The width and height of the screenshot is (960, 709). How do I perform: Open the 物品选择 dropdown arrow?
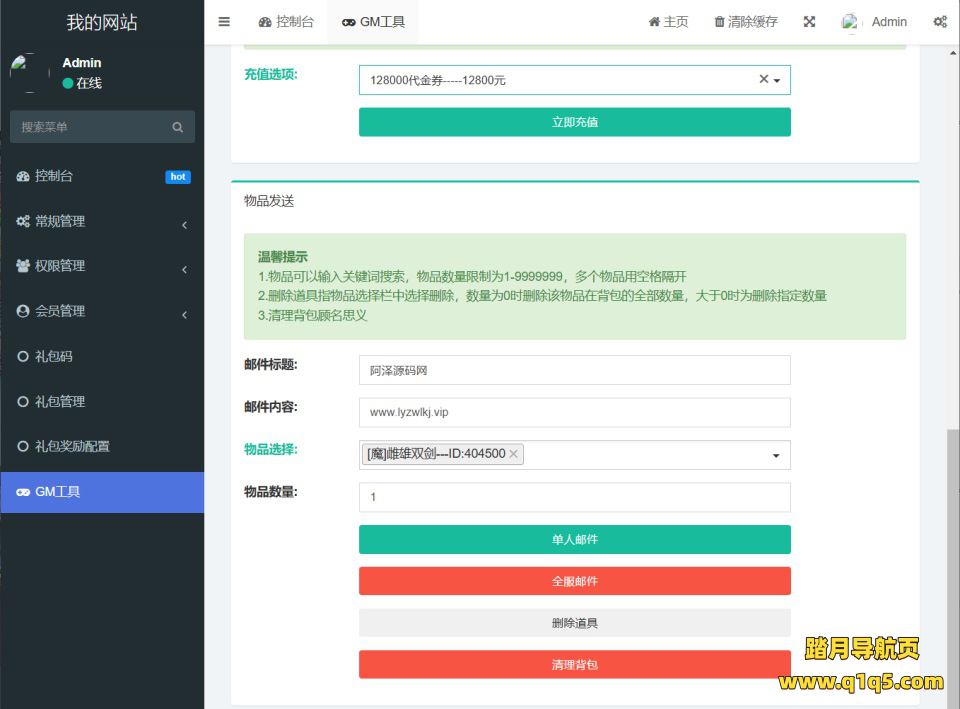coord(776,456)
